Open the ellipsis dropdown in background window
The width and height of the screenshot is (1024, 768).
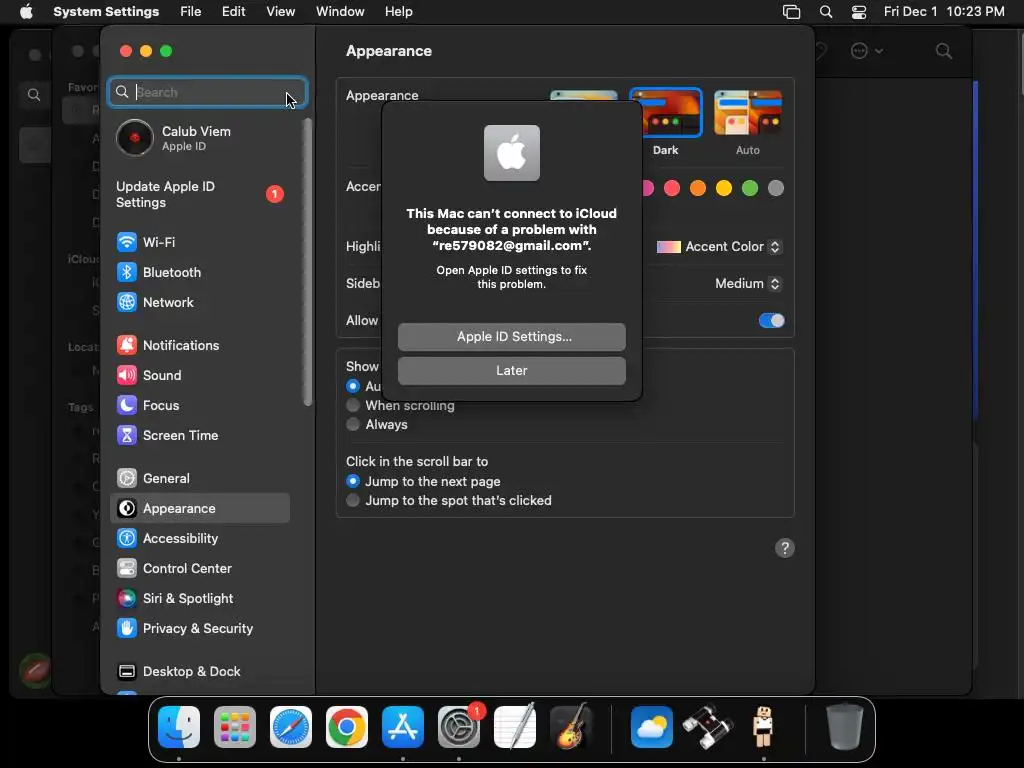point(867,51)
